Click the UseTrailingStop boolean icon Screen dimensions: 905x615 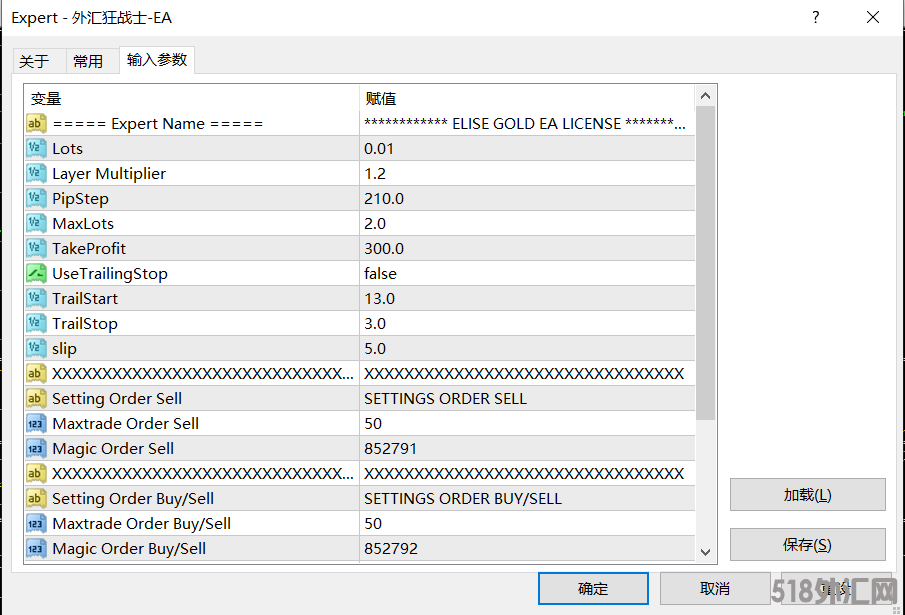click(36, 273)
